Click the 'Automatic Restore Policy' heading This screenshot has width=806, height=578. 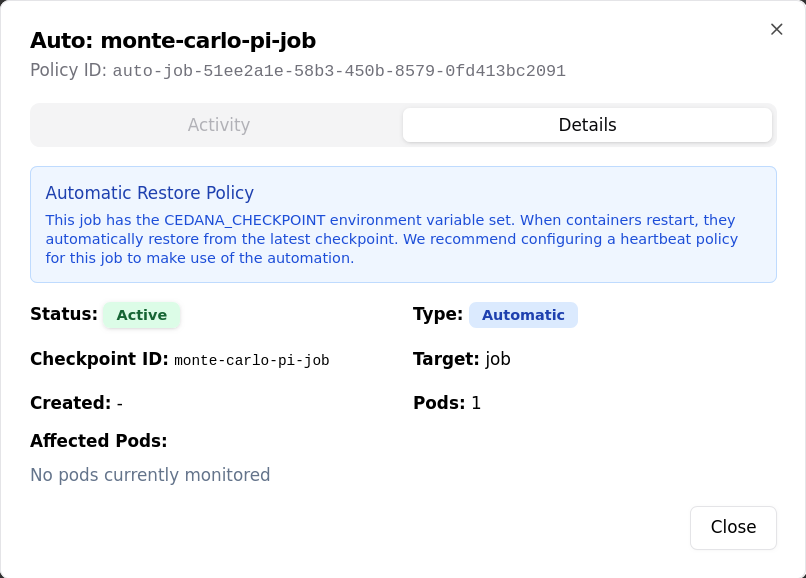click(x=150, y=193)
